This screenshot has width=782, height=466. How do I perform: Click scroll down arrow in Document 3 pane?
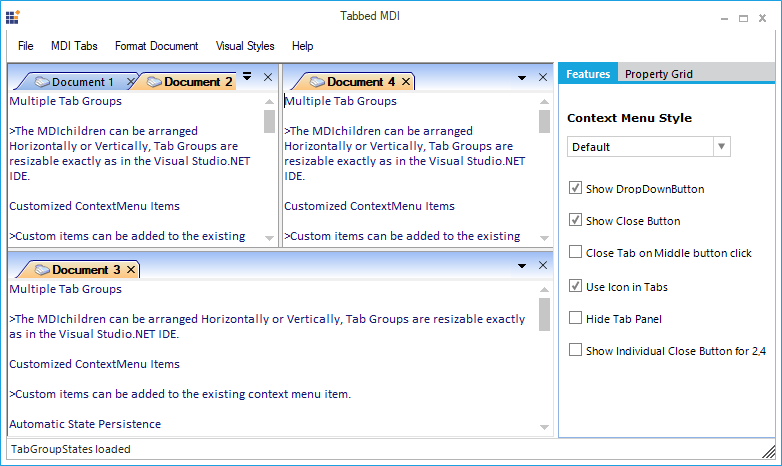coord(545,427)
